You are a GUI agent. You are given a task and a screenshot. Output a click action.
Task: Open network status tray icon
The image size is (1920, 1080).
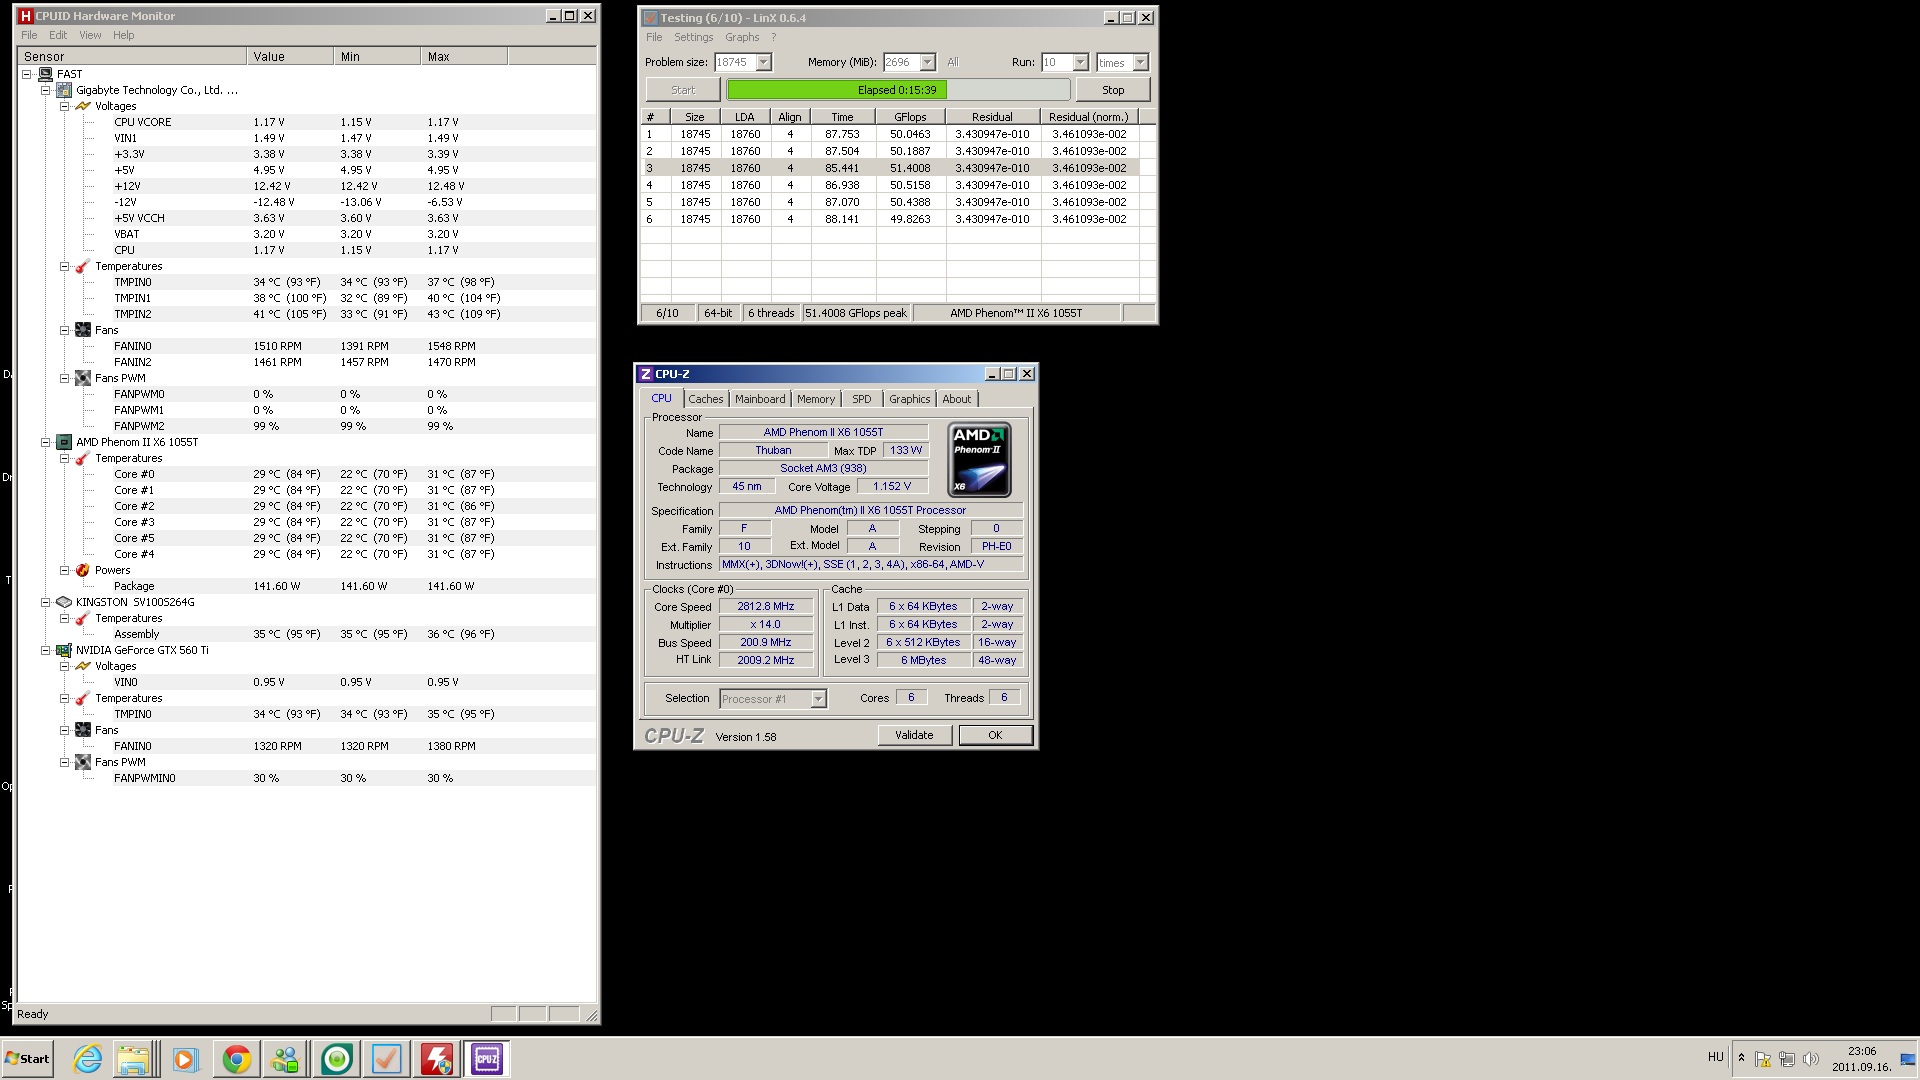pyautogui.click(x=1786, y=1059)
